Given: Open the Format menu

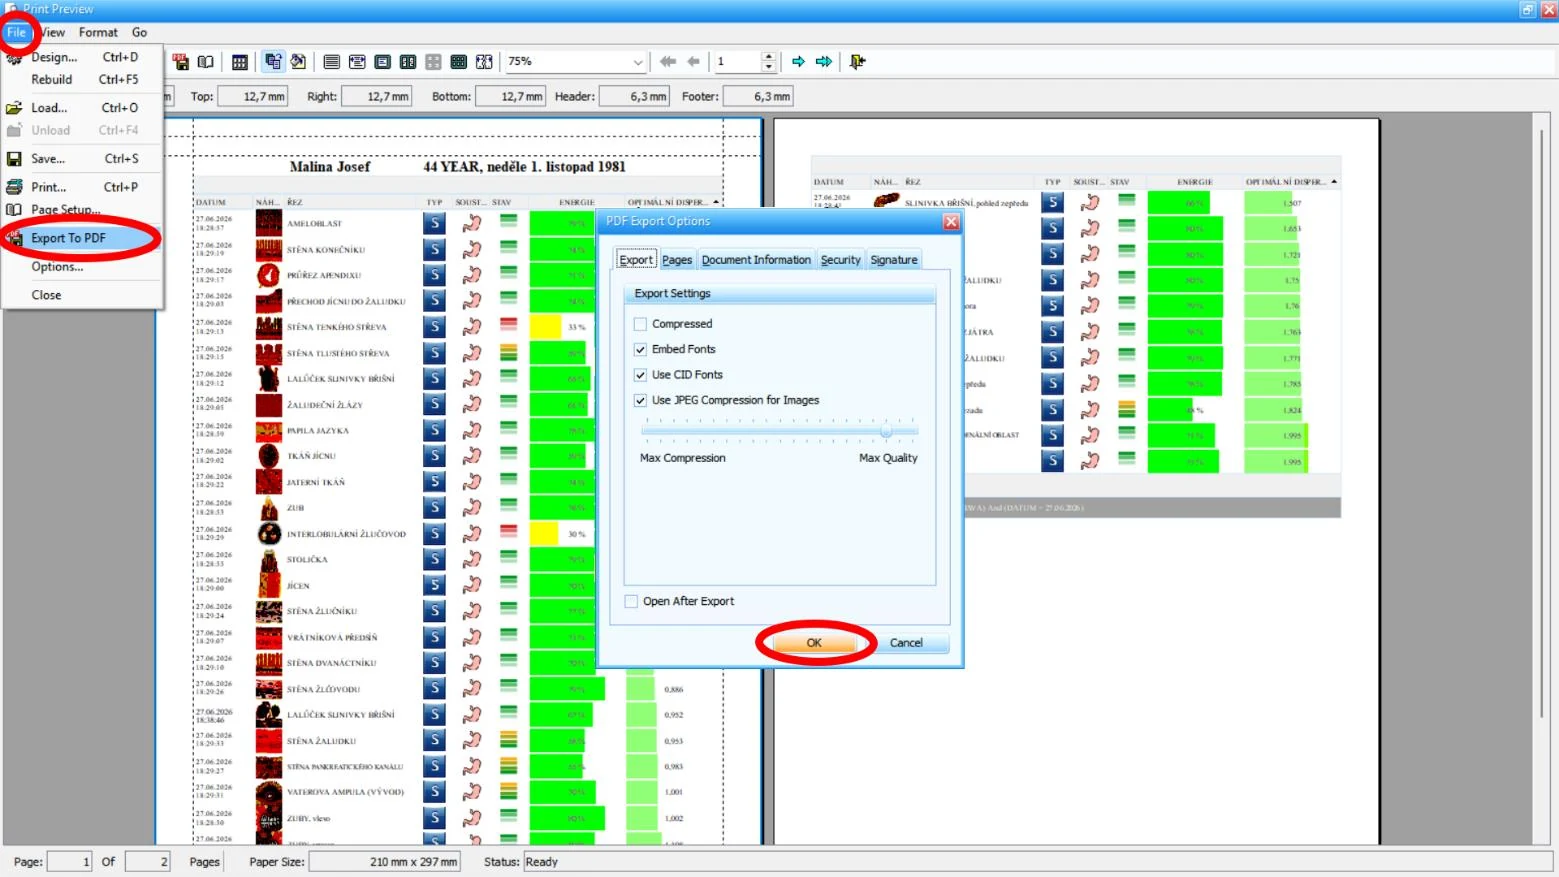Looking at the screenshot, I should point(98,32).
